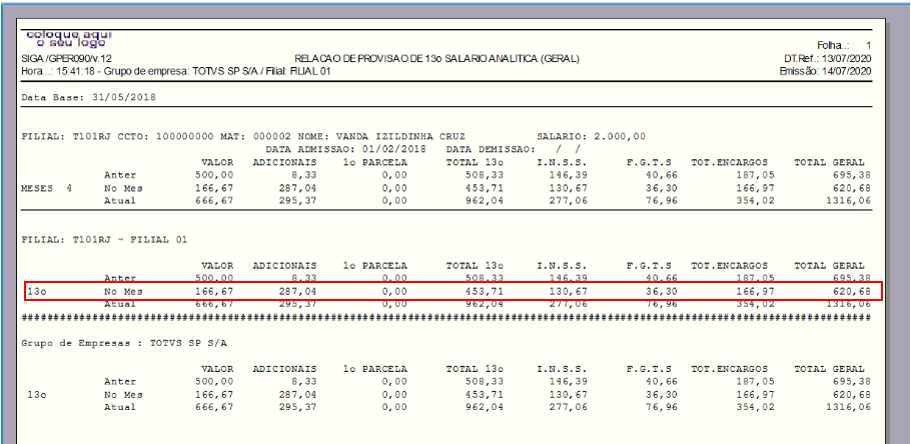Image resolution: width=911 pixels, height=444 pixels.
Task: Click Grupo de Empresas Atual TOT.ENCARGOS "354,02"
Action: (x=755, y=407)
